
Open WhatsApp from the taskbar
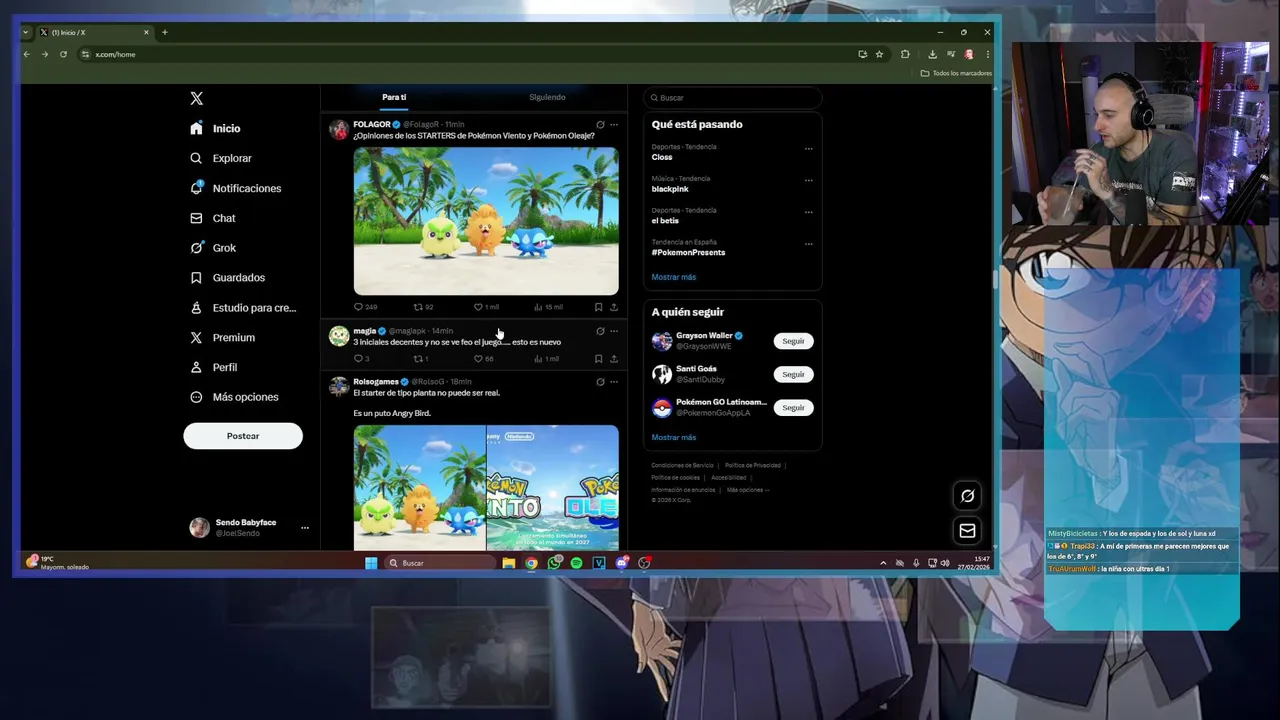[554, 563]
